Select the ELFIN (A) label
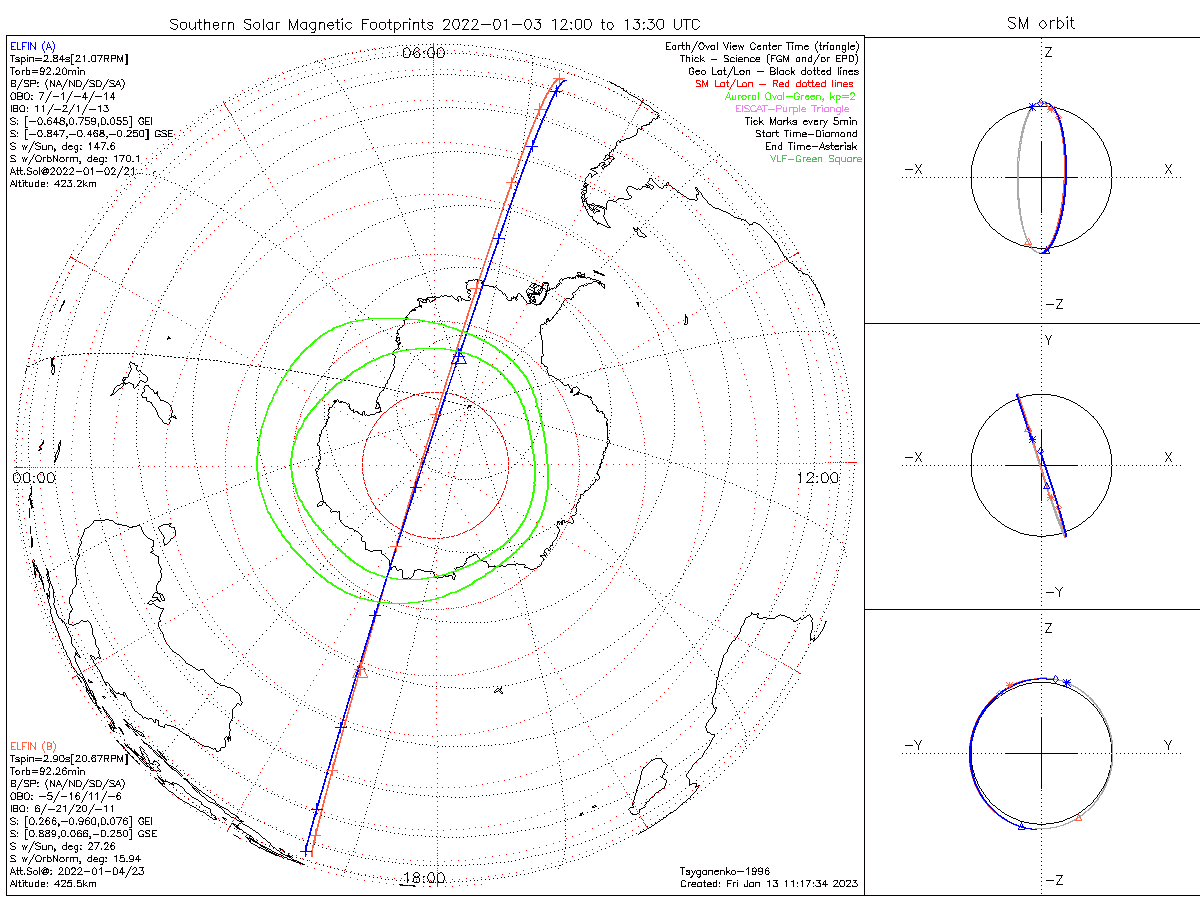Viewport: 1200px width, 900px height. point(35,46)
